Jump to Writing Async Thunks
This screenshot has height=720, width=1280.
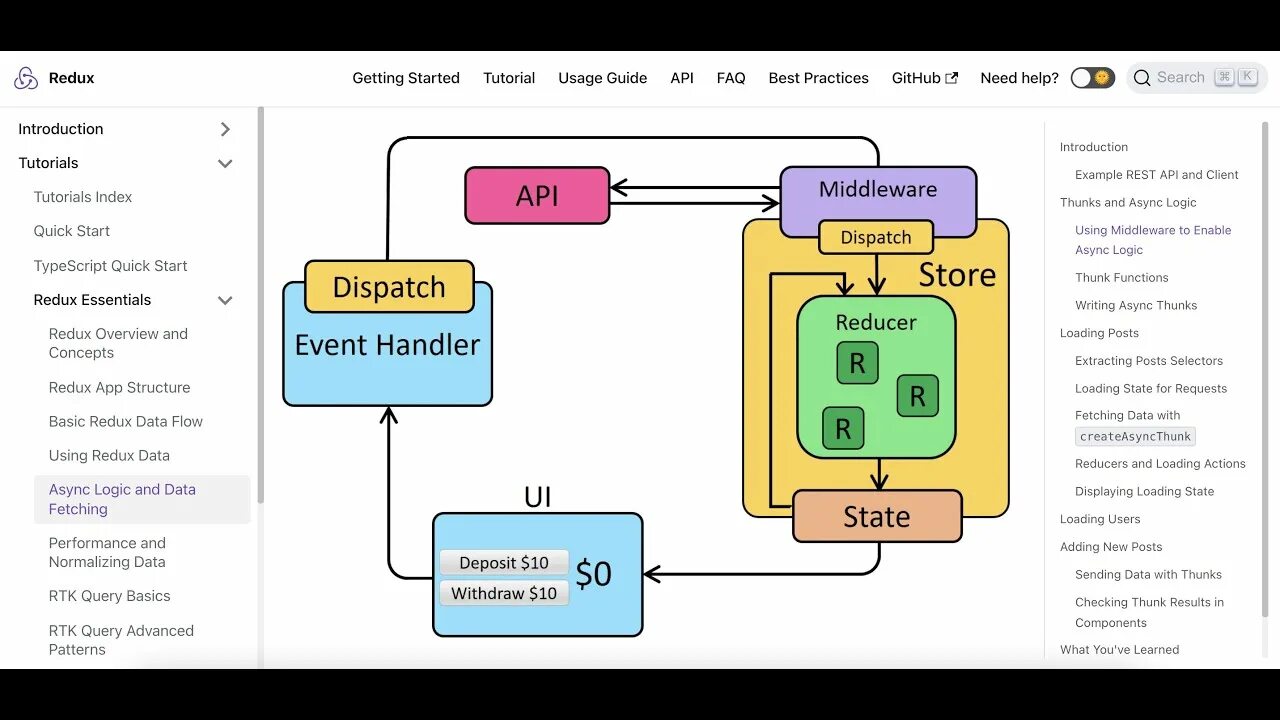pyautogui.click(x=1136, y=306)
